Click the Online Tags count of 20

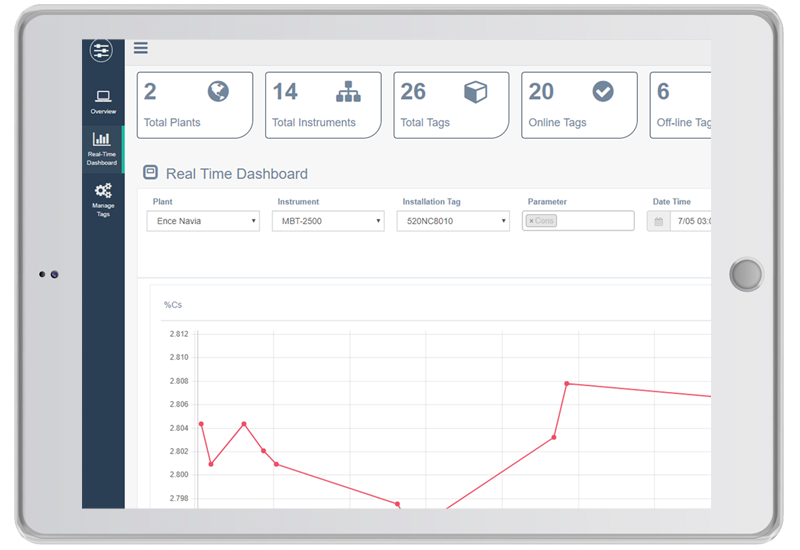541,92
